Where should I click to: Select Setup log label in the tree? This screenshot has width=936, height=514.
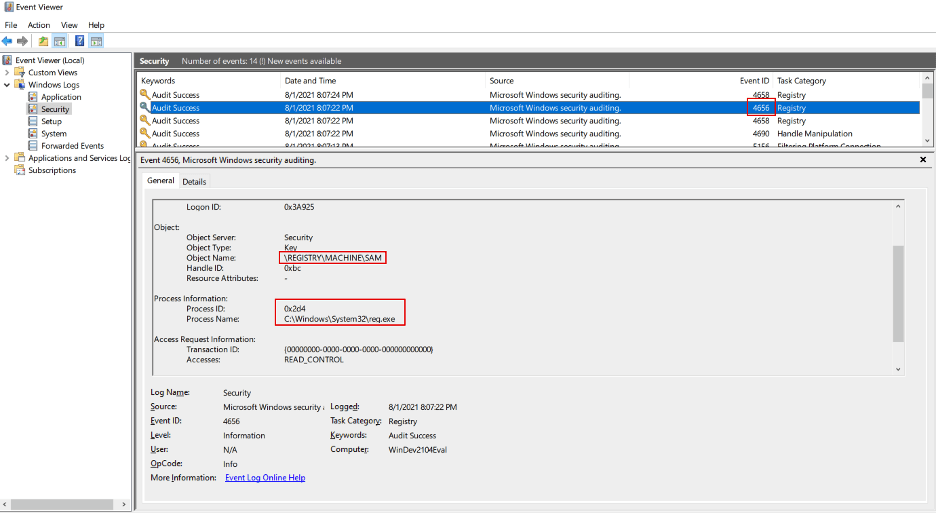point(51,121)
